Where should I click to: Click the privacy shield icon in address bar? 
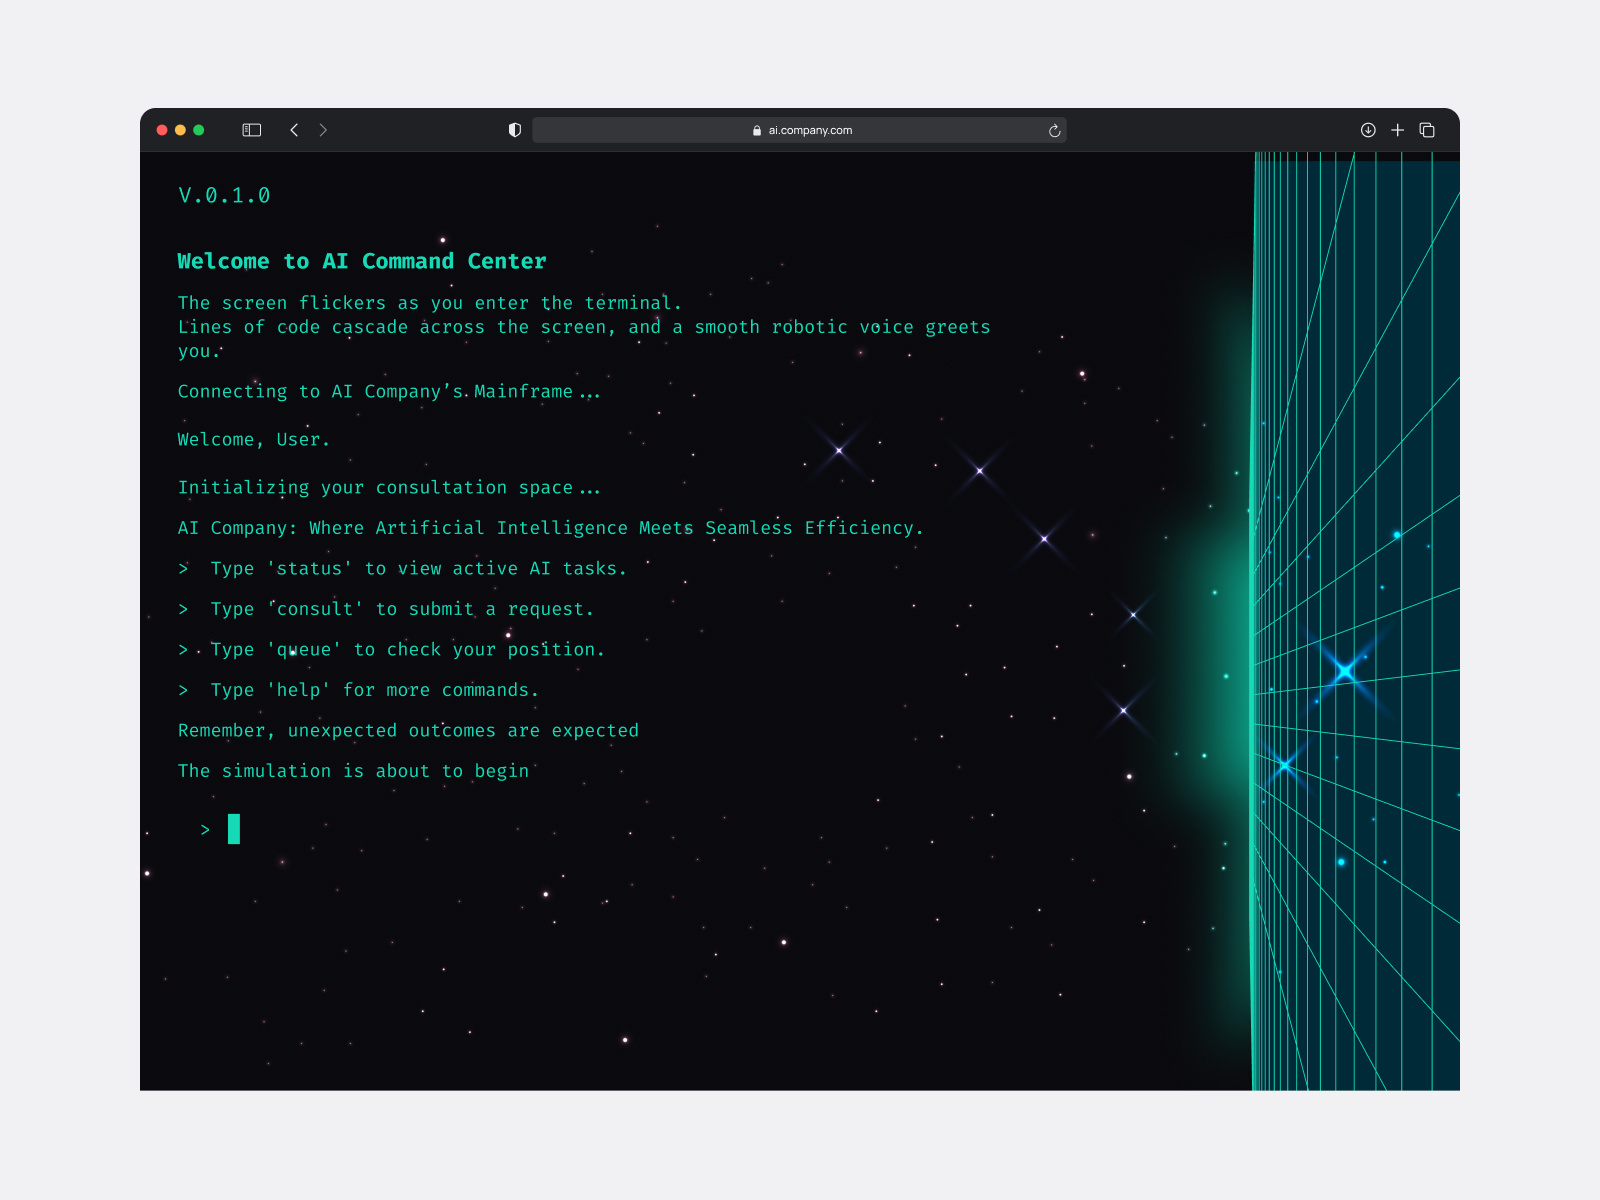pos(514,130)
